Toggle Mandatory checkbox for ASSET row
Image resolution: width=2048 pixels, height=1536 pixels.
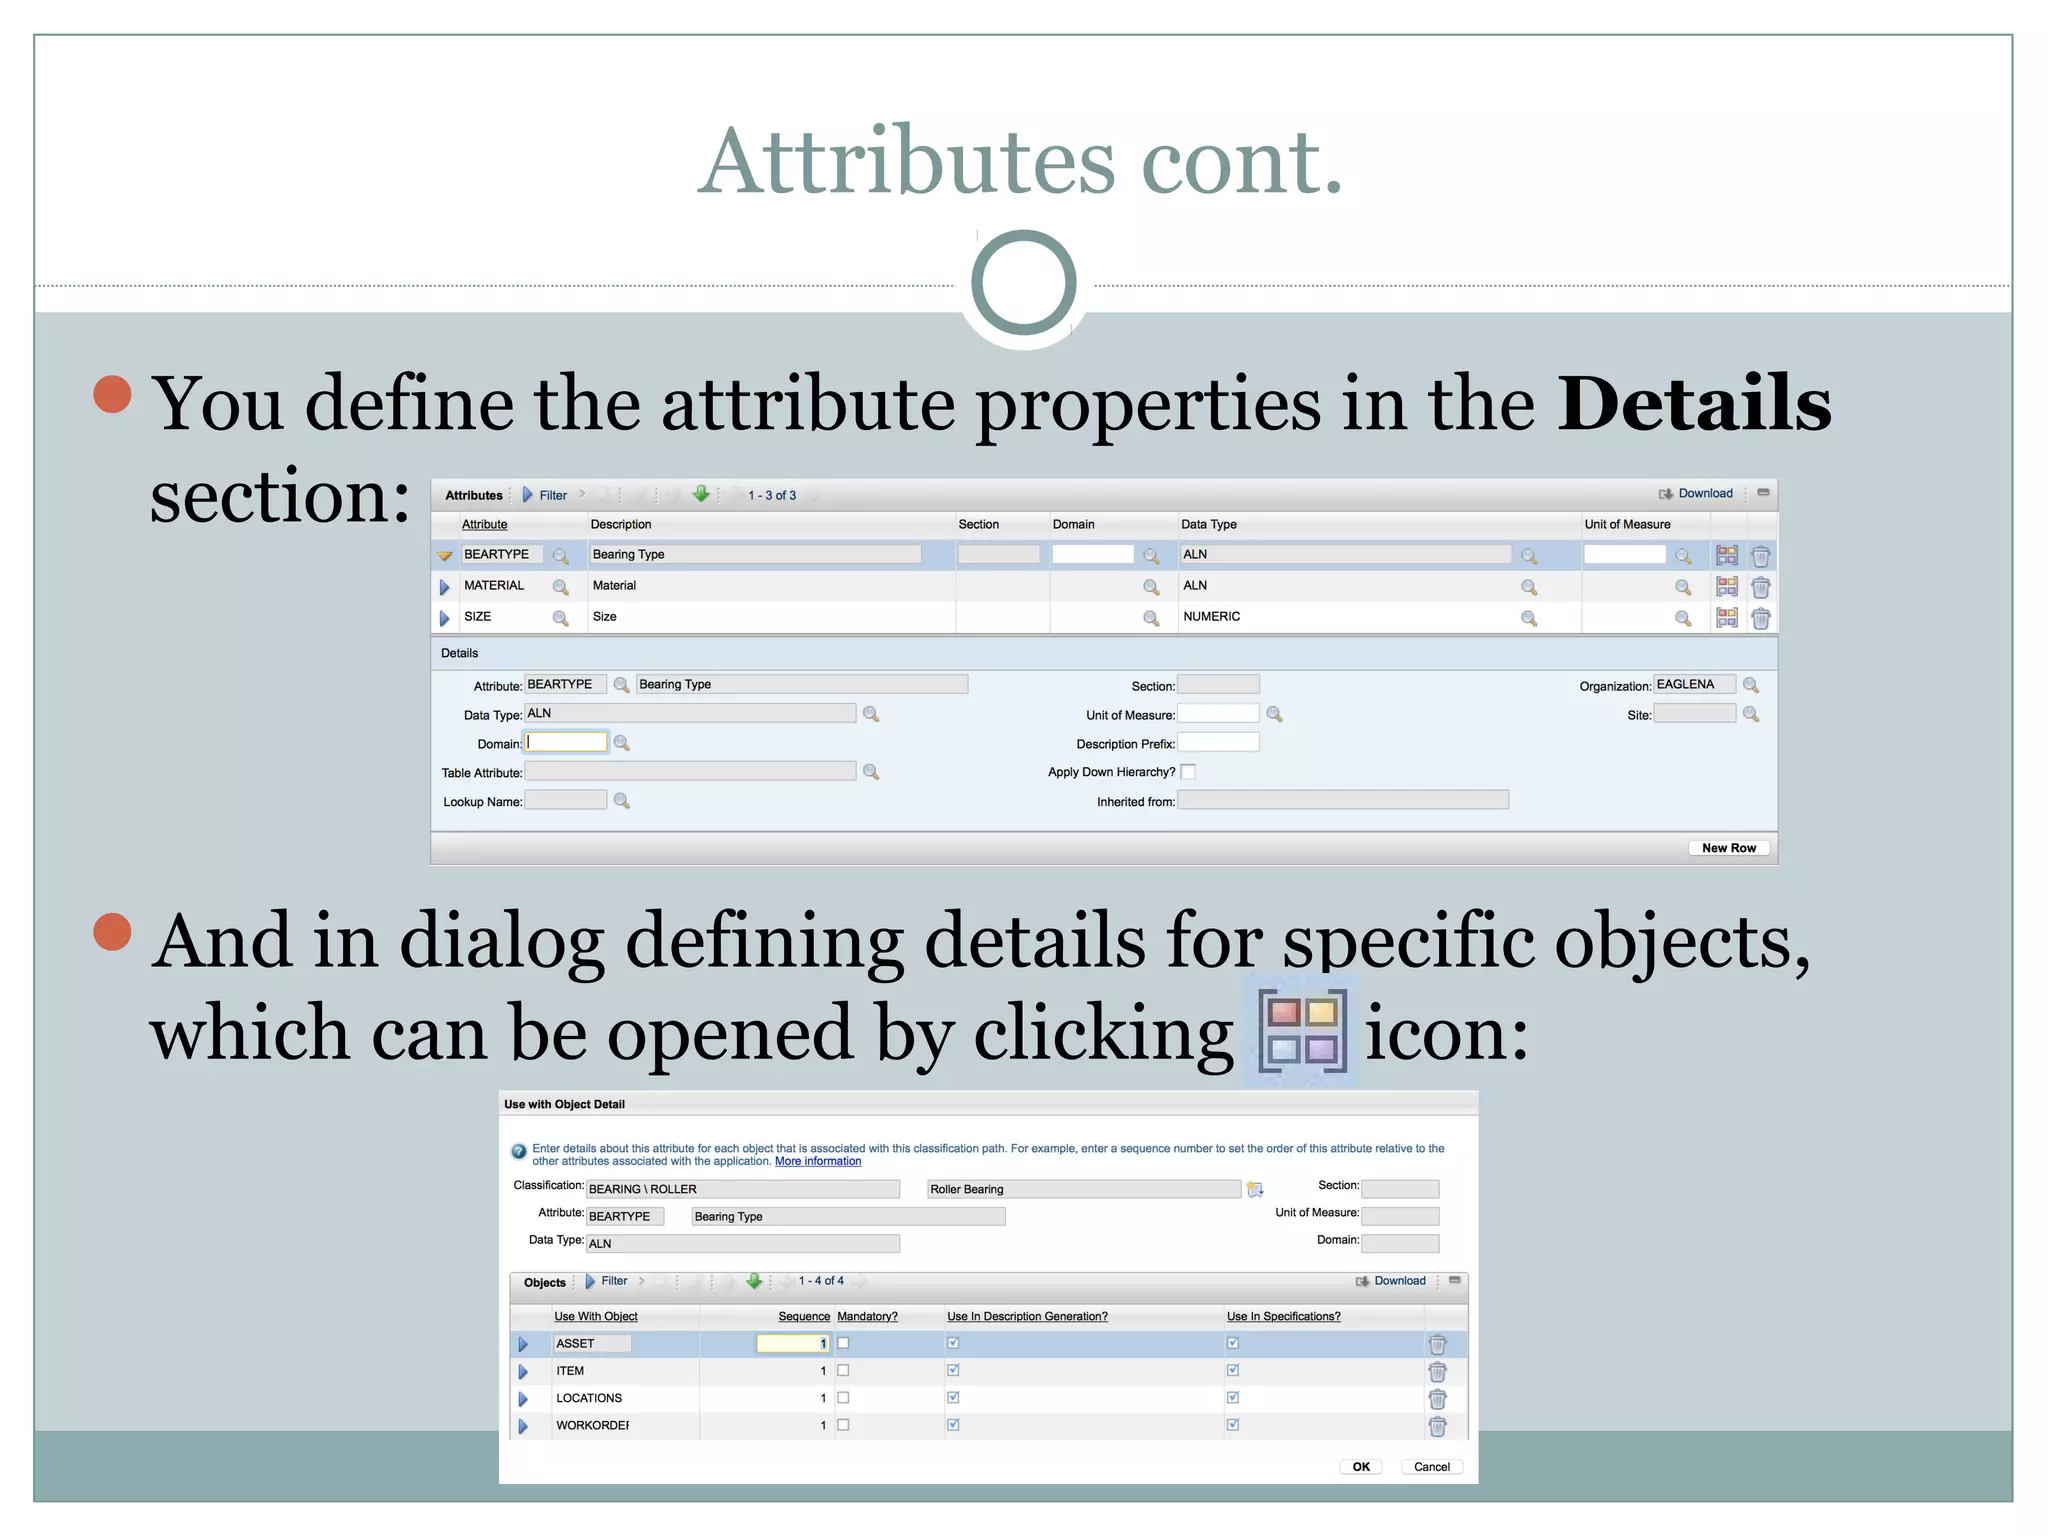(843, 1343)
